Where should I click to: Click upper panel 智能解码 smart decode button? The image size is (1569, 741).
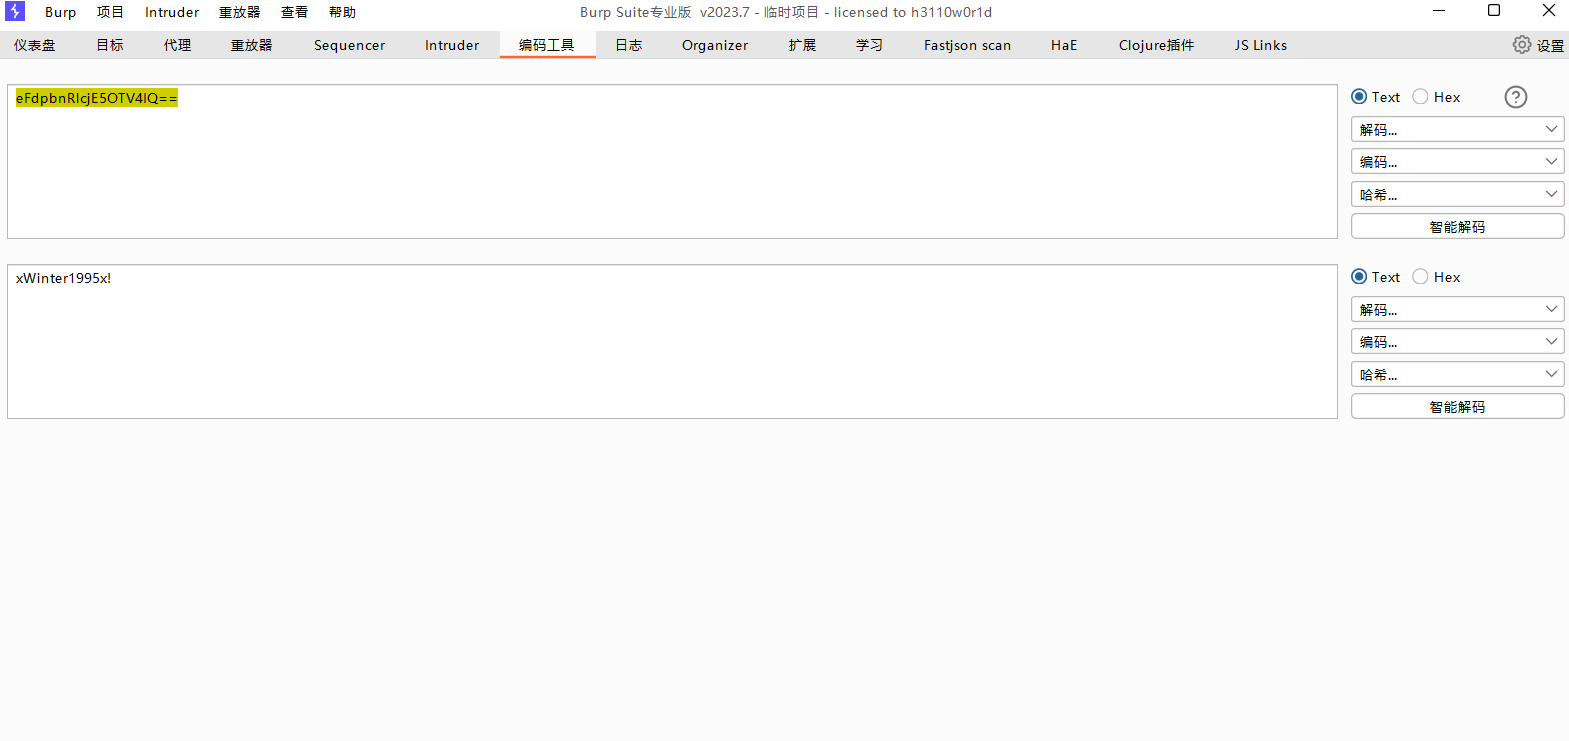[1457, 226]
